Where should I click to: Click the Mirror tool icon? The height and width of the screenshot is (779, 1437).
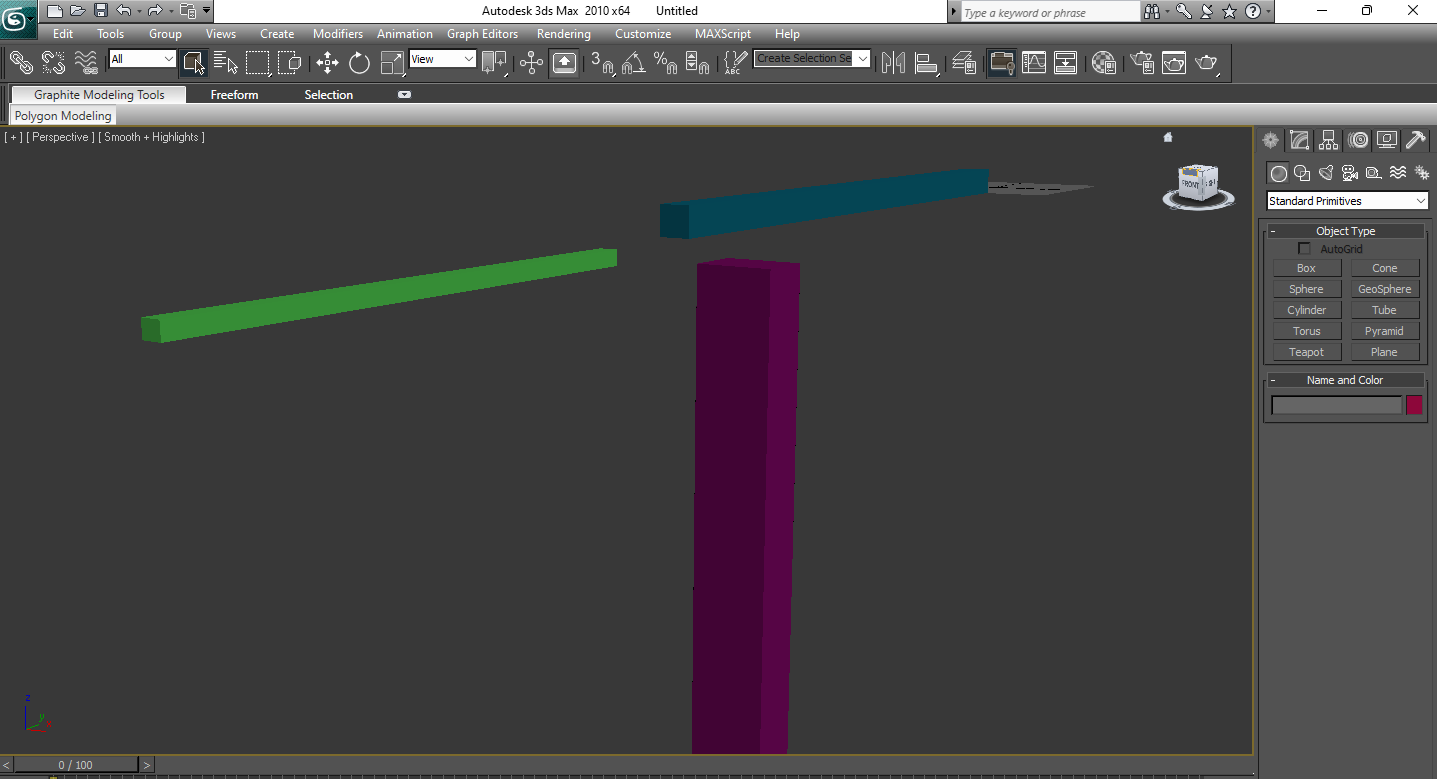point(893,63)
